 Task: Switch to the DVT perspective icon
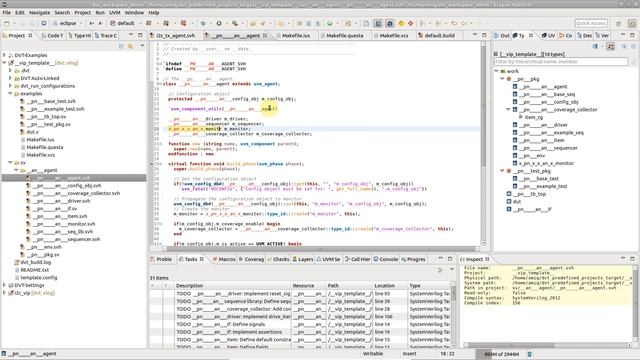click(632, 23)
